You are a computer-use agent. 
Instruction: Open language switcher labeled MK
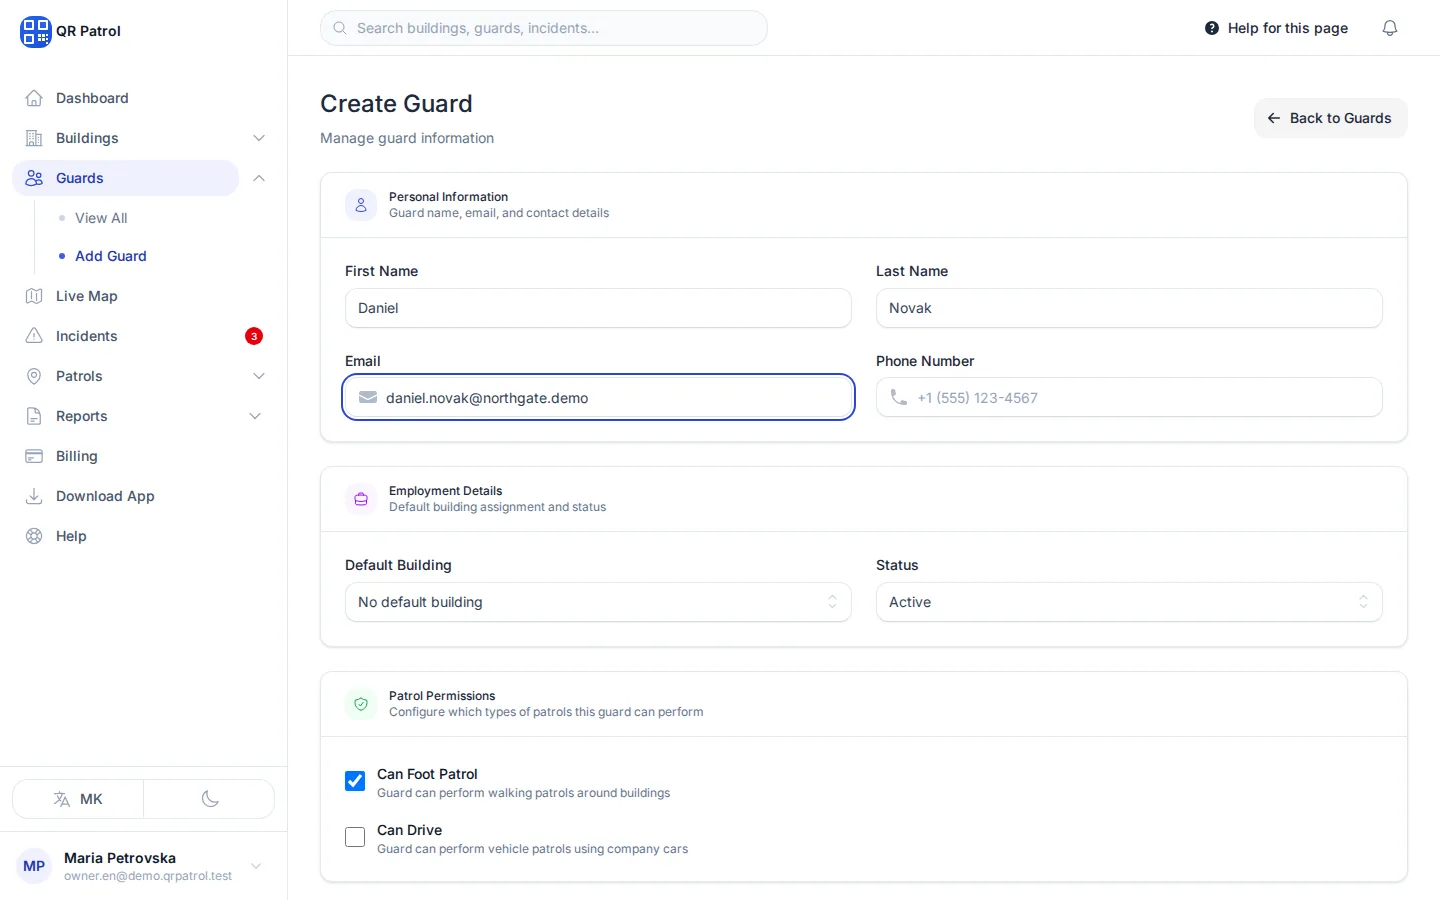[78, 799]
